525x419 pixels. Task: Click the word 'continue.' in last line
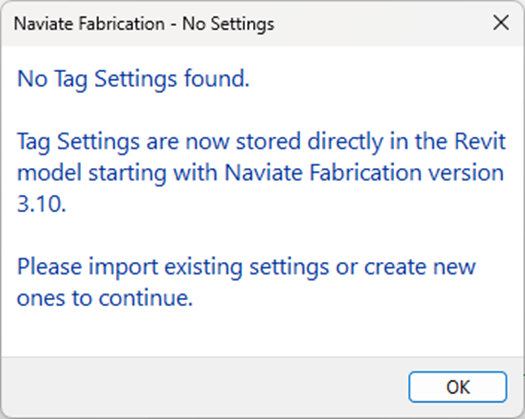pos(146,297)
